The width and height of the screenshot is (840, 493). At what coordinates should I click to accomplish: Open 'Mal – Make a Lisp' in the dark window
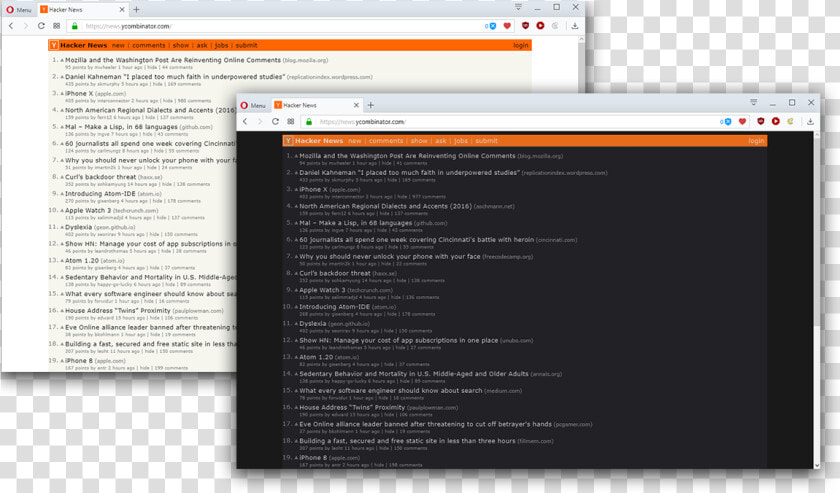356,223
